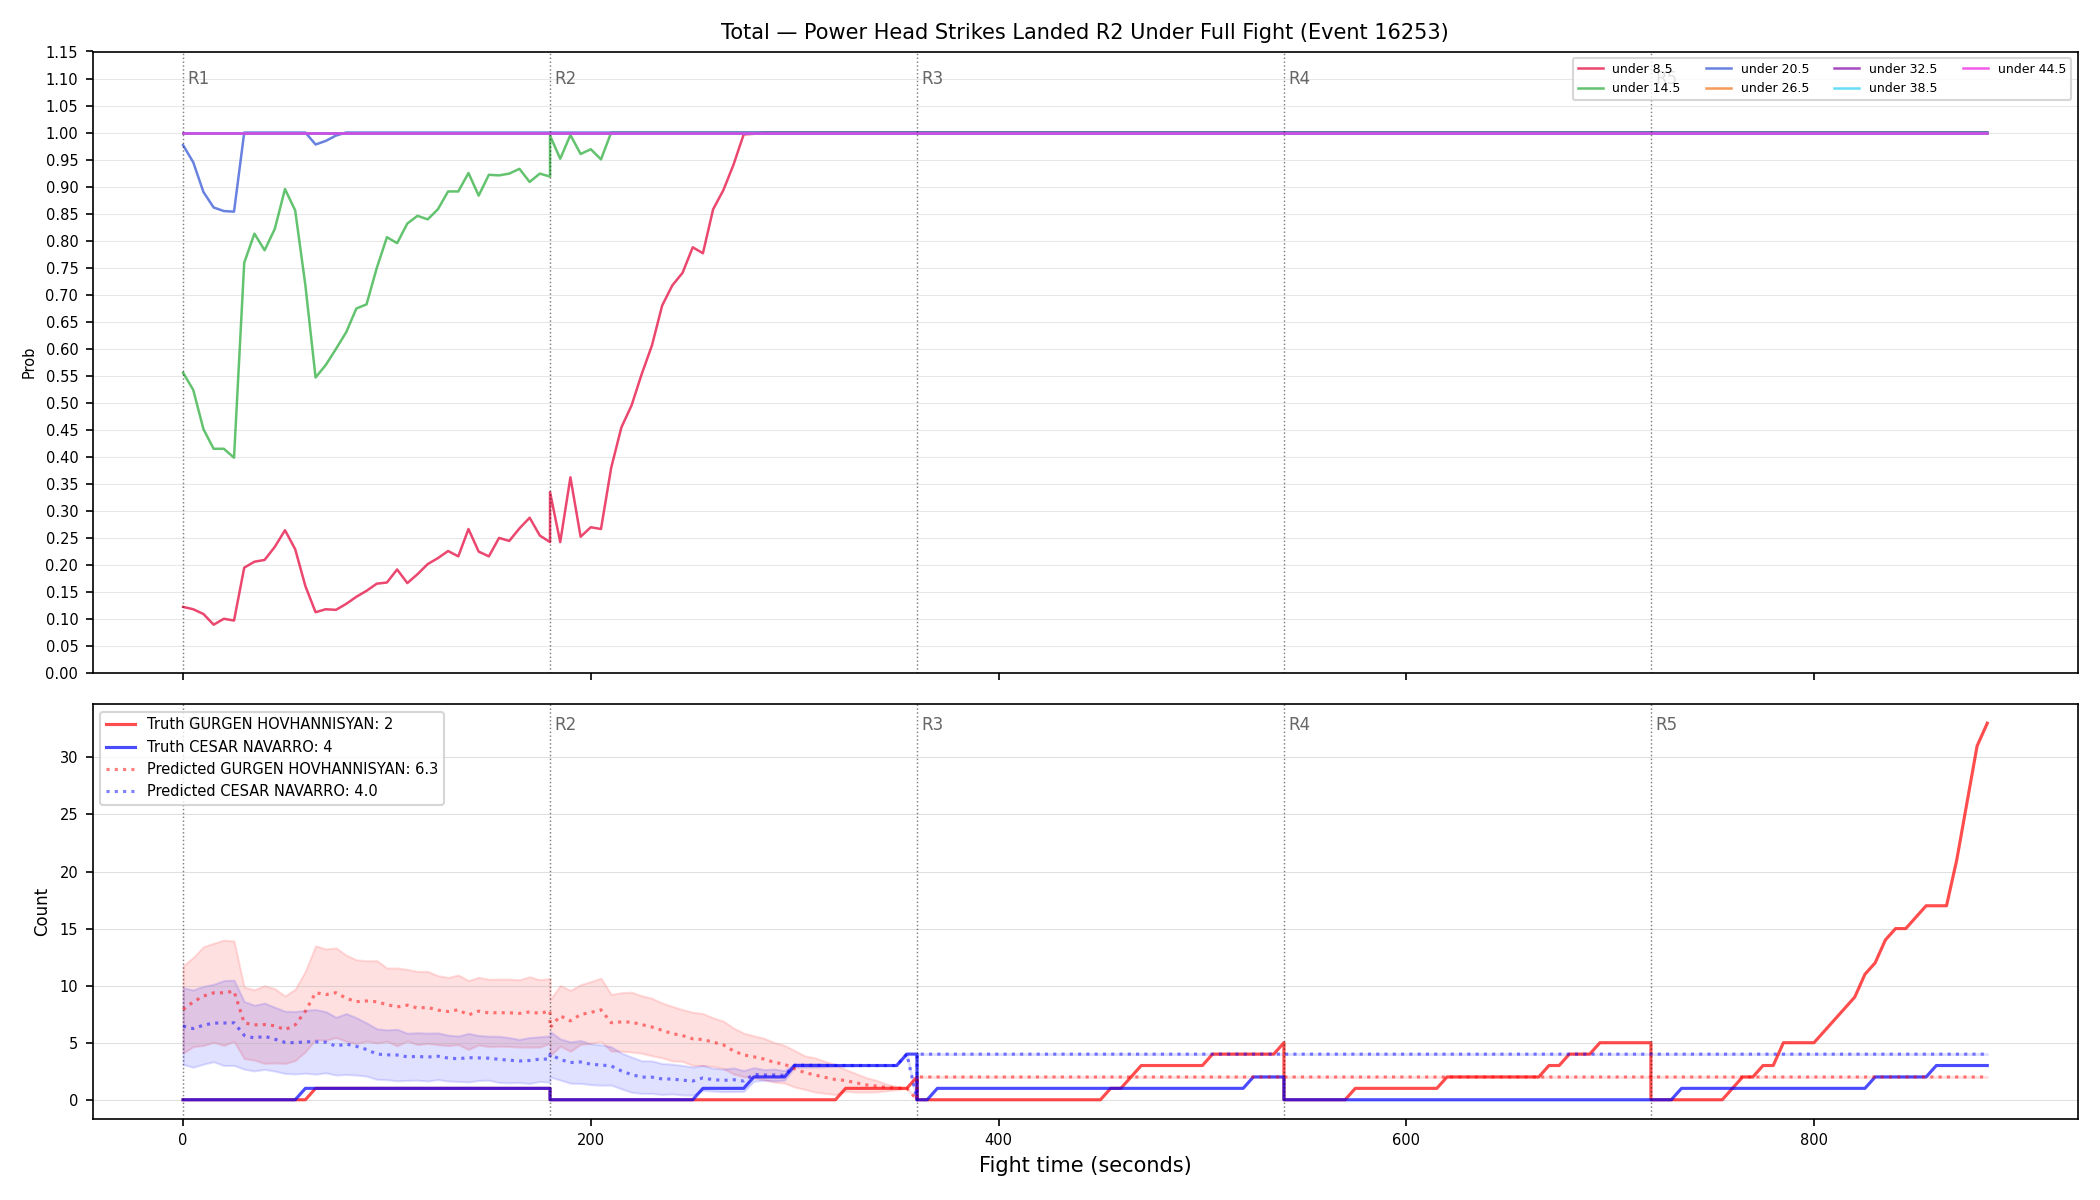Click the R2 label in the probability chart

coord(565,78)
